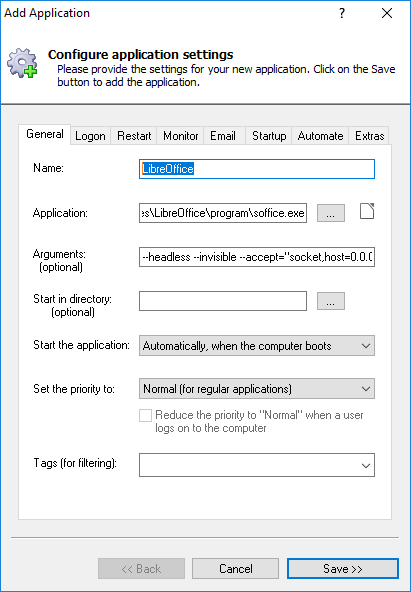Expand the Tags for filtering combo box
The width and height of the screenshot is (411, 592).
tap(257, 465)
